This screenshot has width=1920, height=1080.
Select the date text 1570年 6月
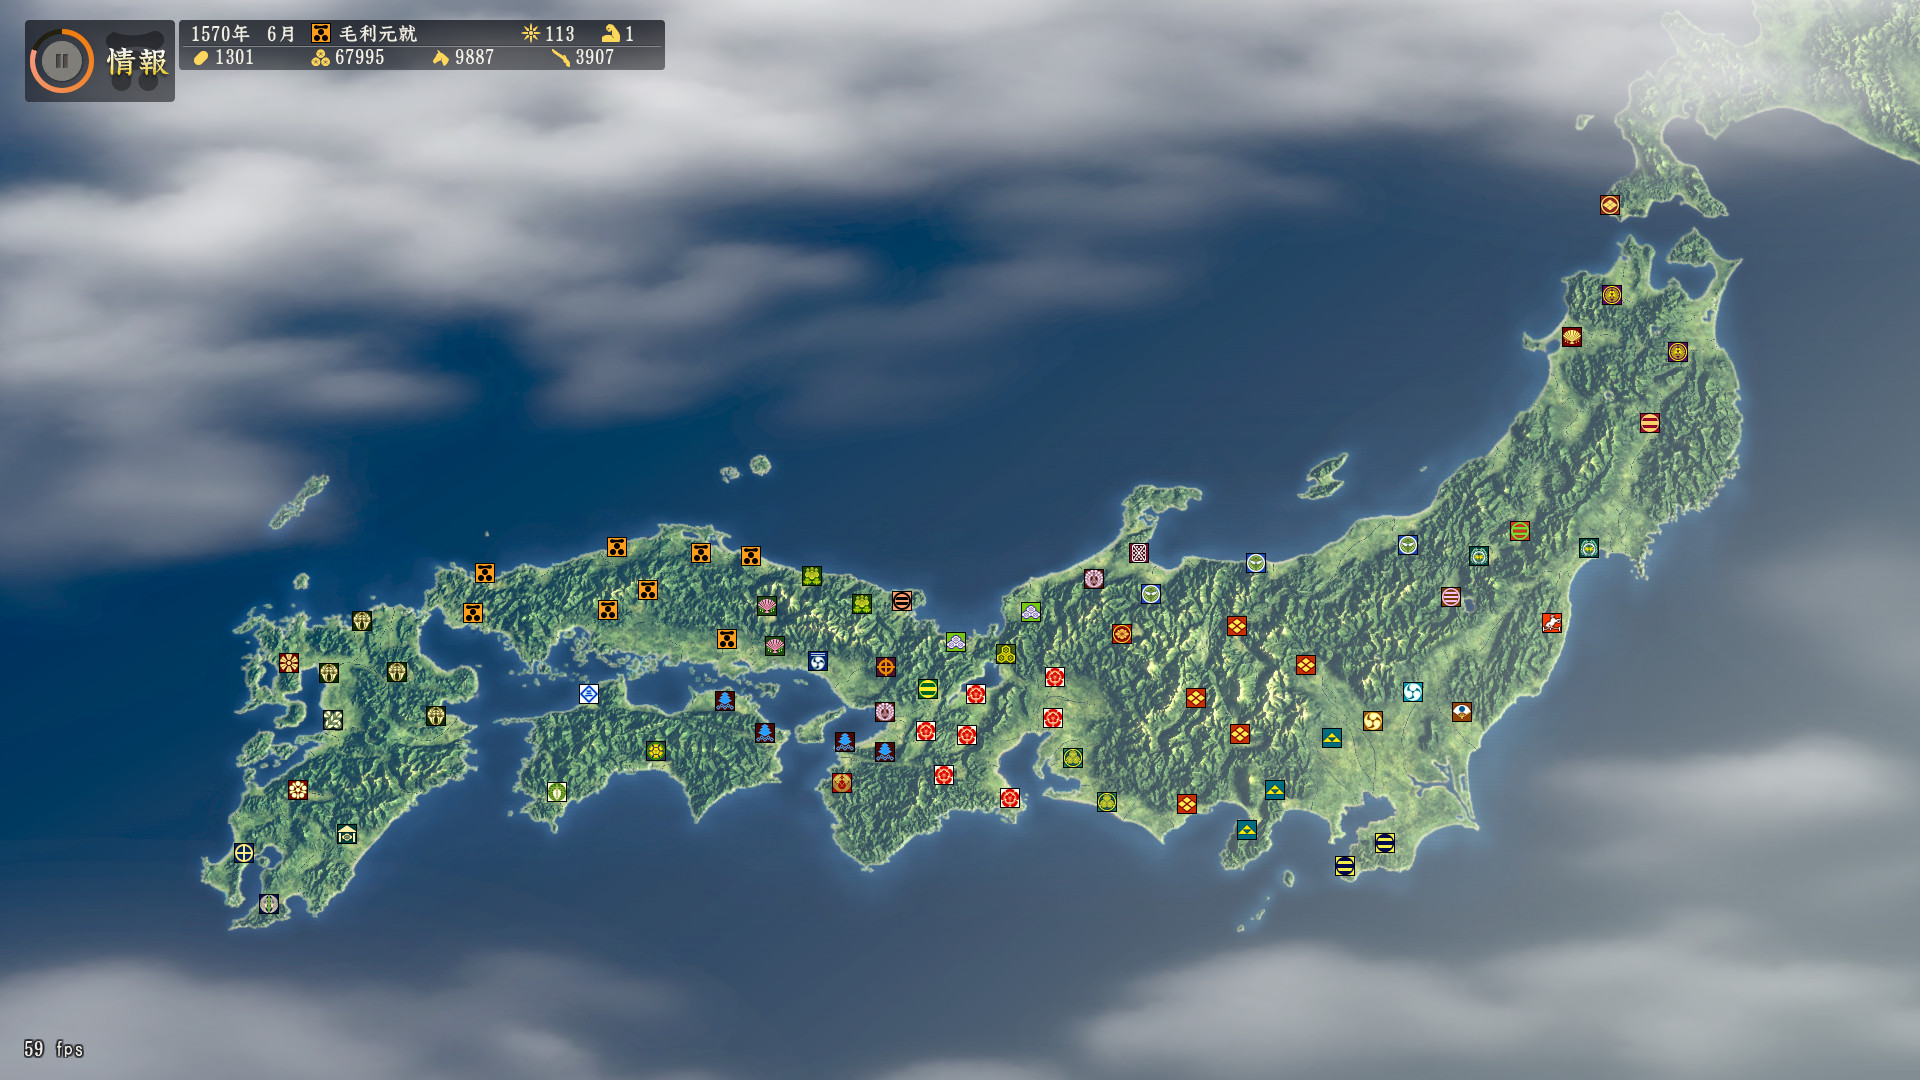[x=243, y=34]
